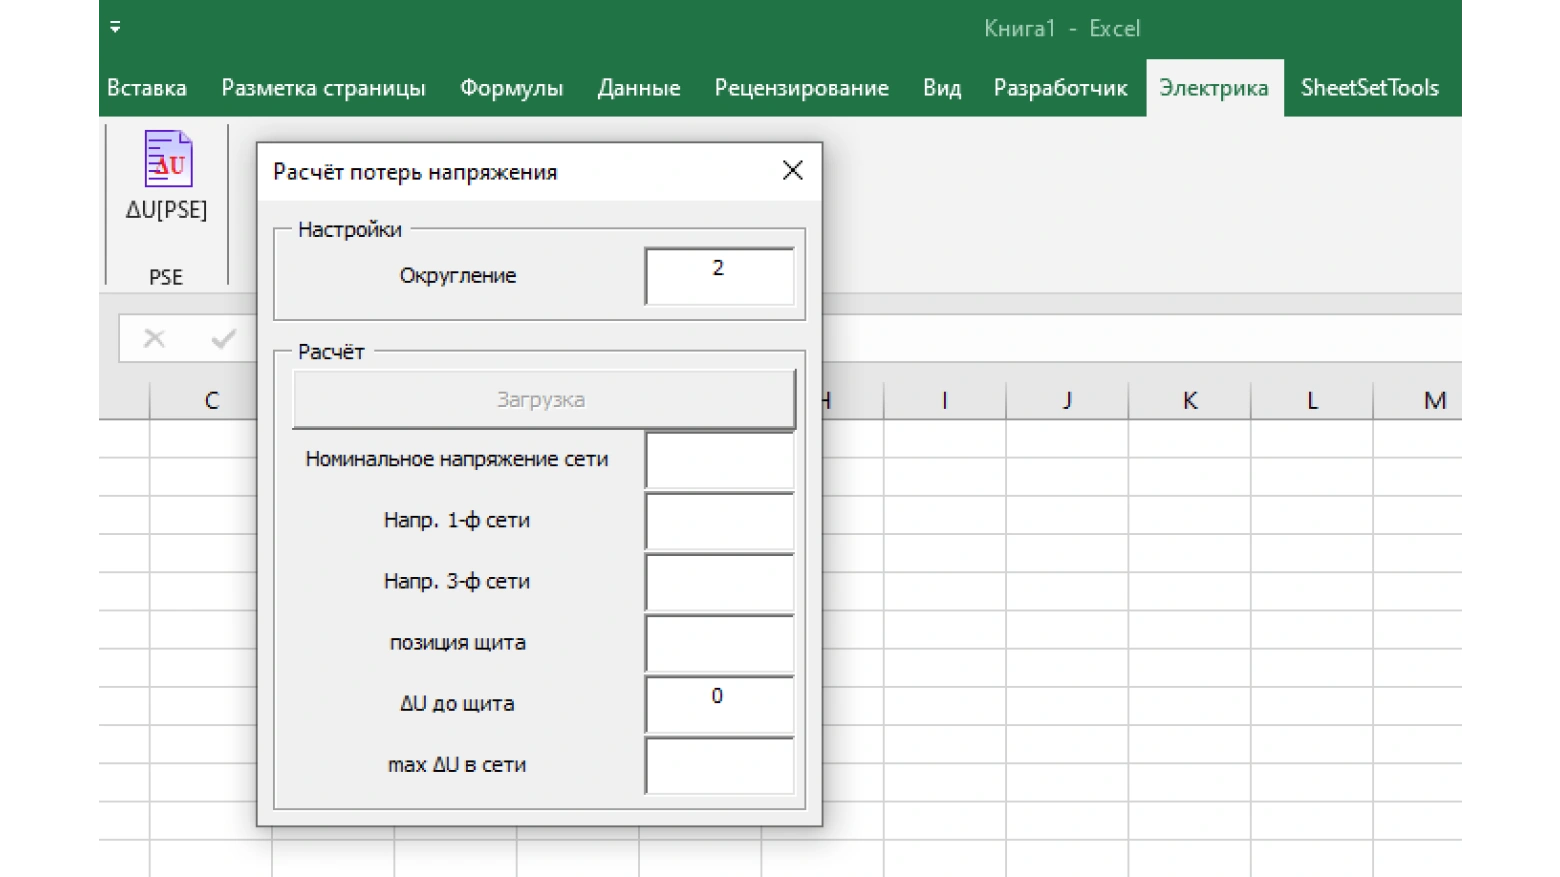Select the Данные ribbon tab
This screenshot has width=1560, height=877.
639,88
